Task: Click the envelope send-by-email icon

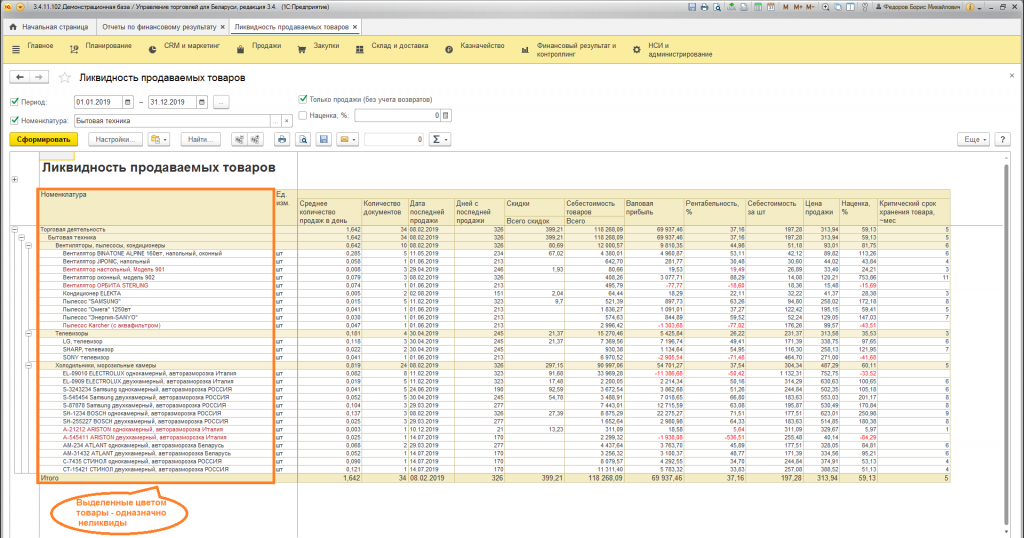Action: [343, 139]
